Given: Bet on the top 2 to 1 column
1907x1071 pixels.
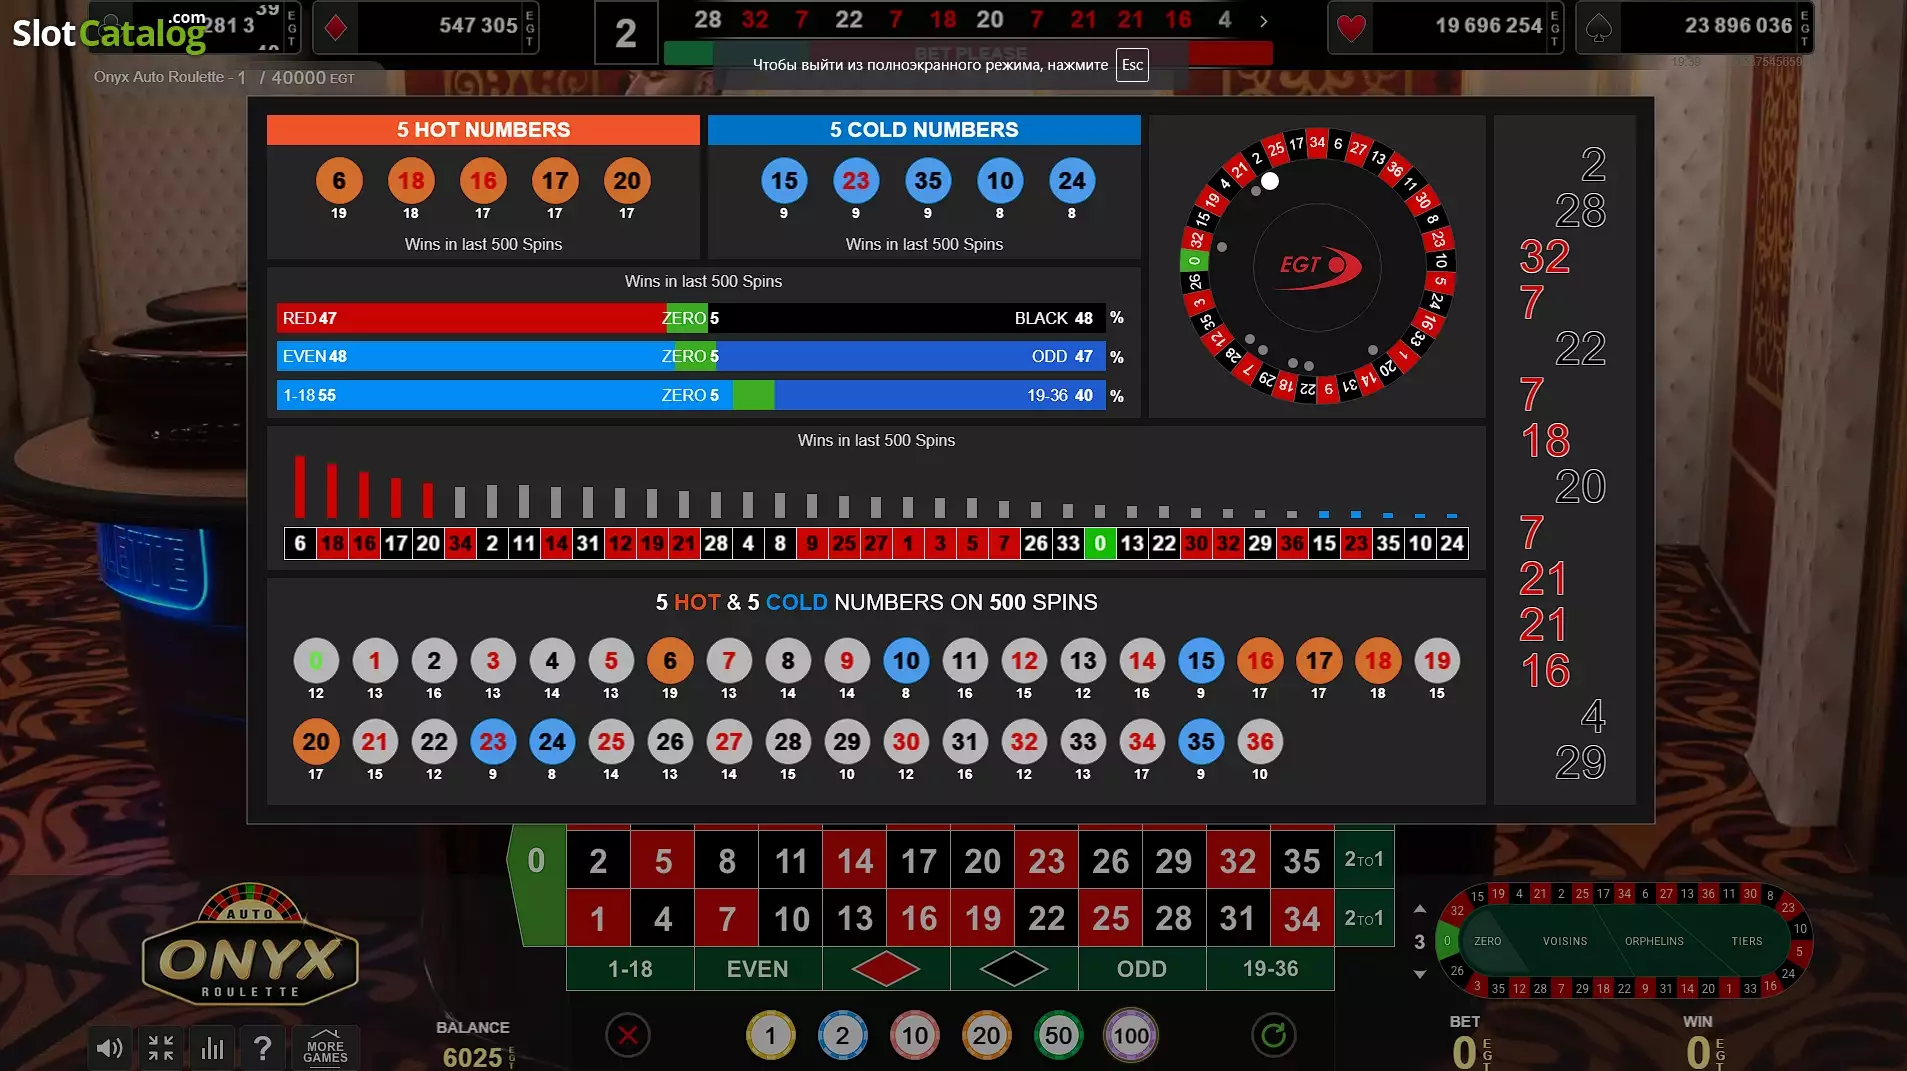Looking at the screenshot, I should click(1364, 859).
